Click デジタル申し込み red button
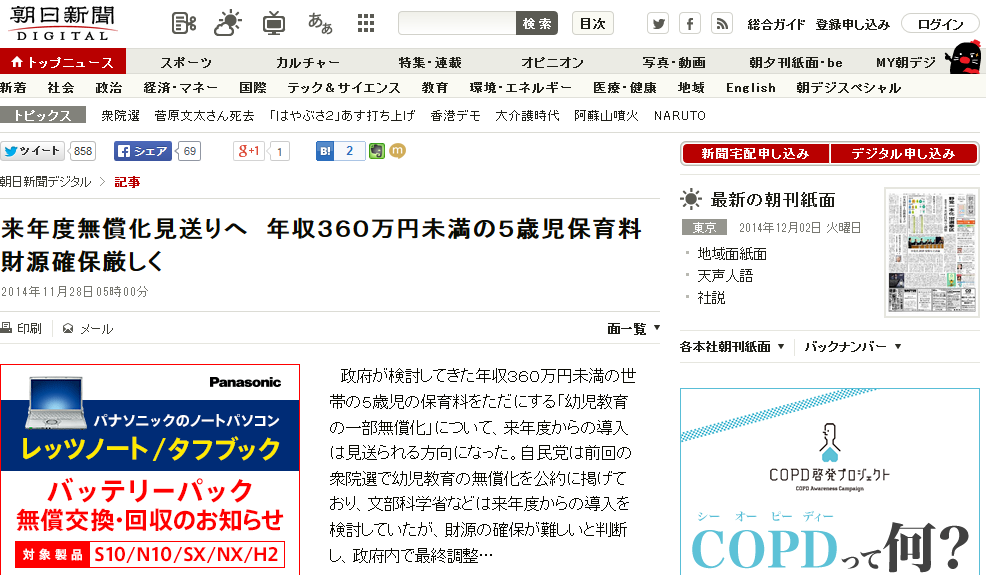986x575 pixels. click(904, 154)
